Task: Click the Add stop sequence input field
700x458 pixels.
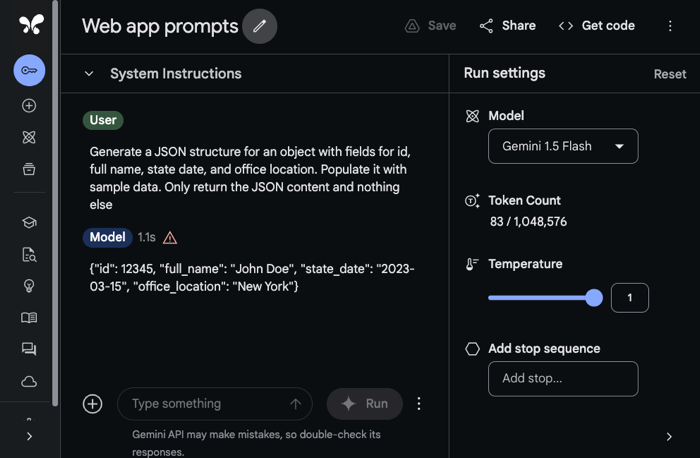Action: [563, 379]
